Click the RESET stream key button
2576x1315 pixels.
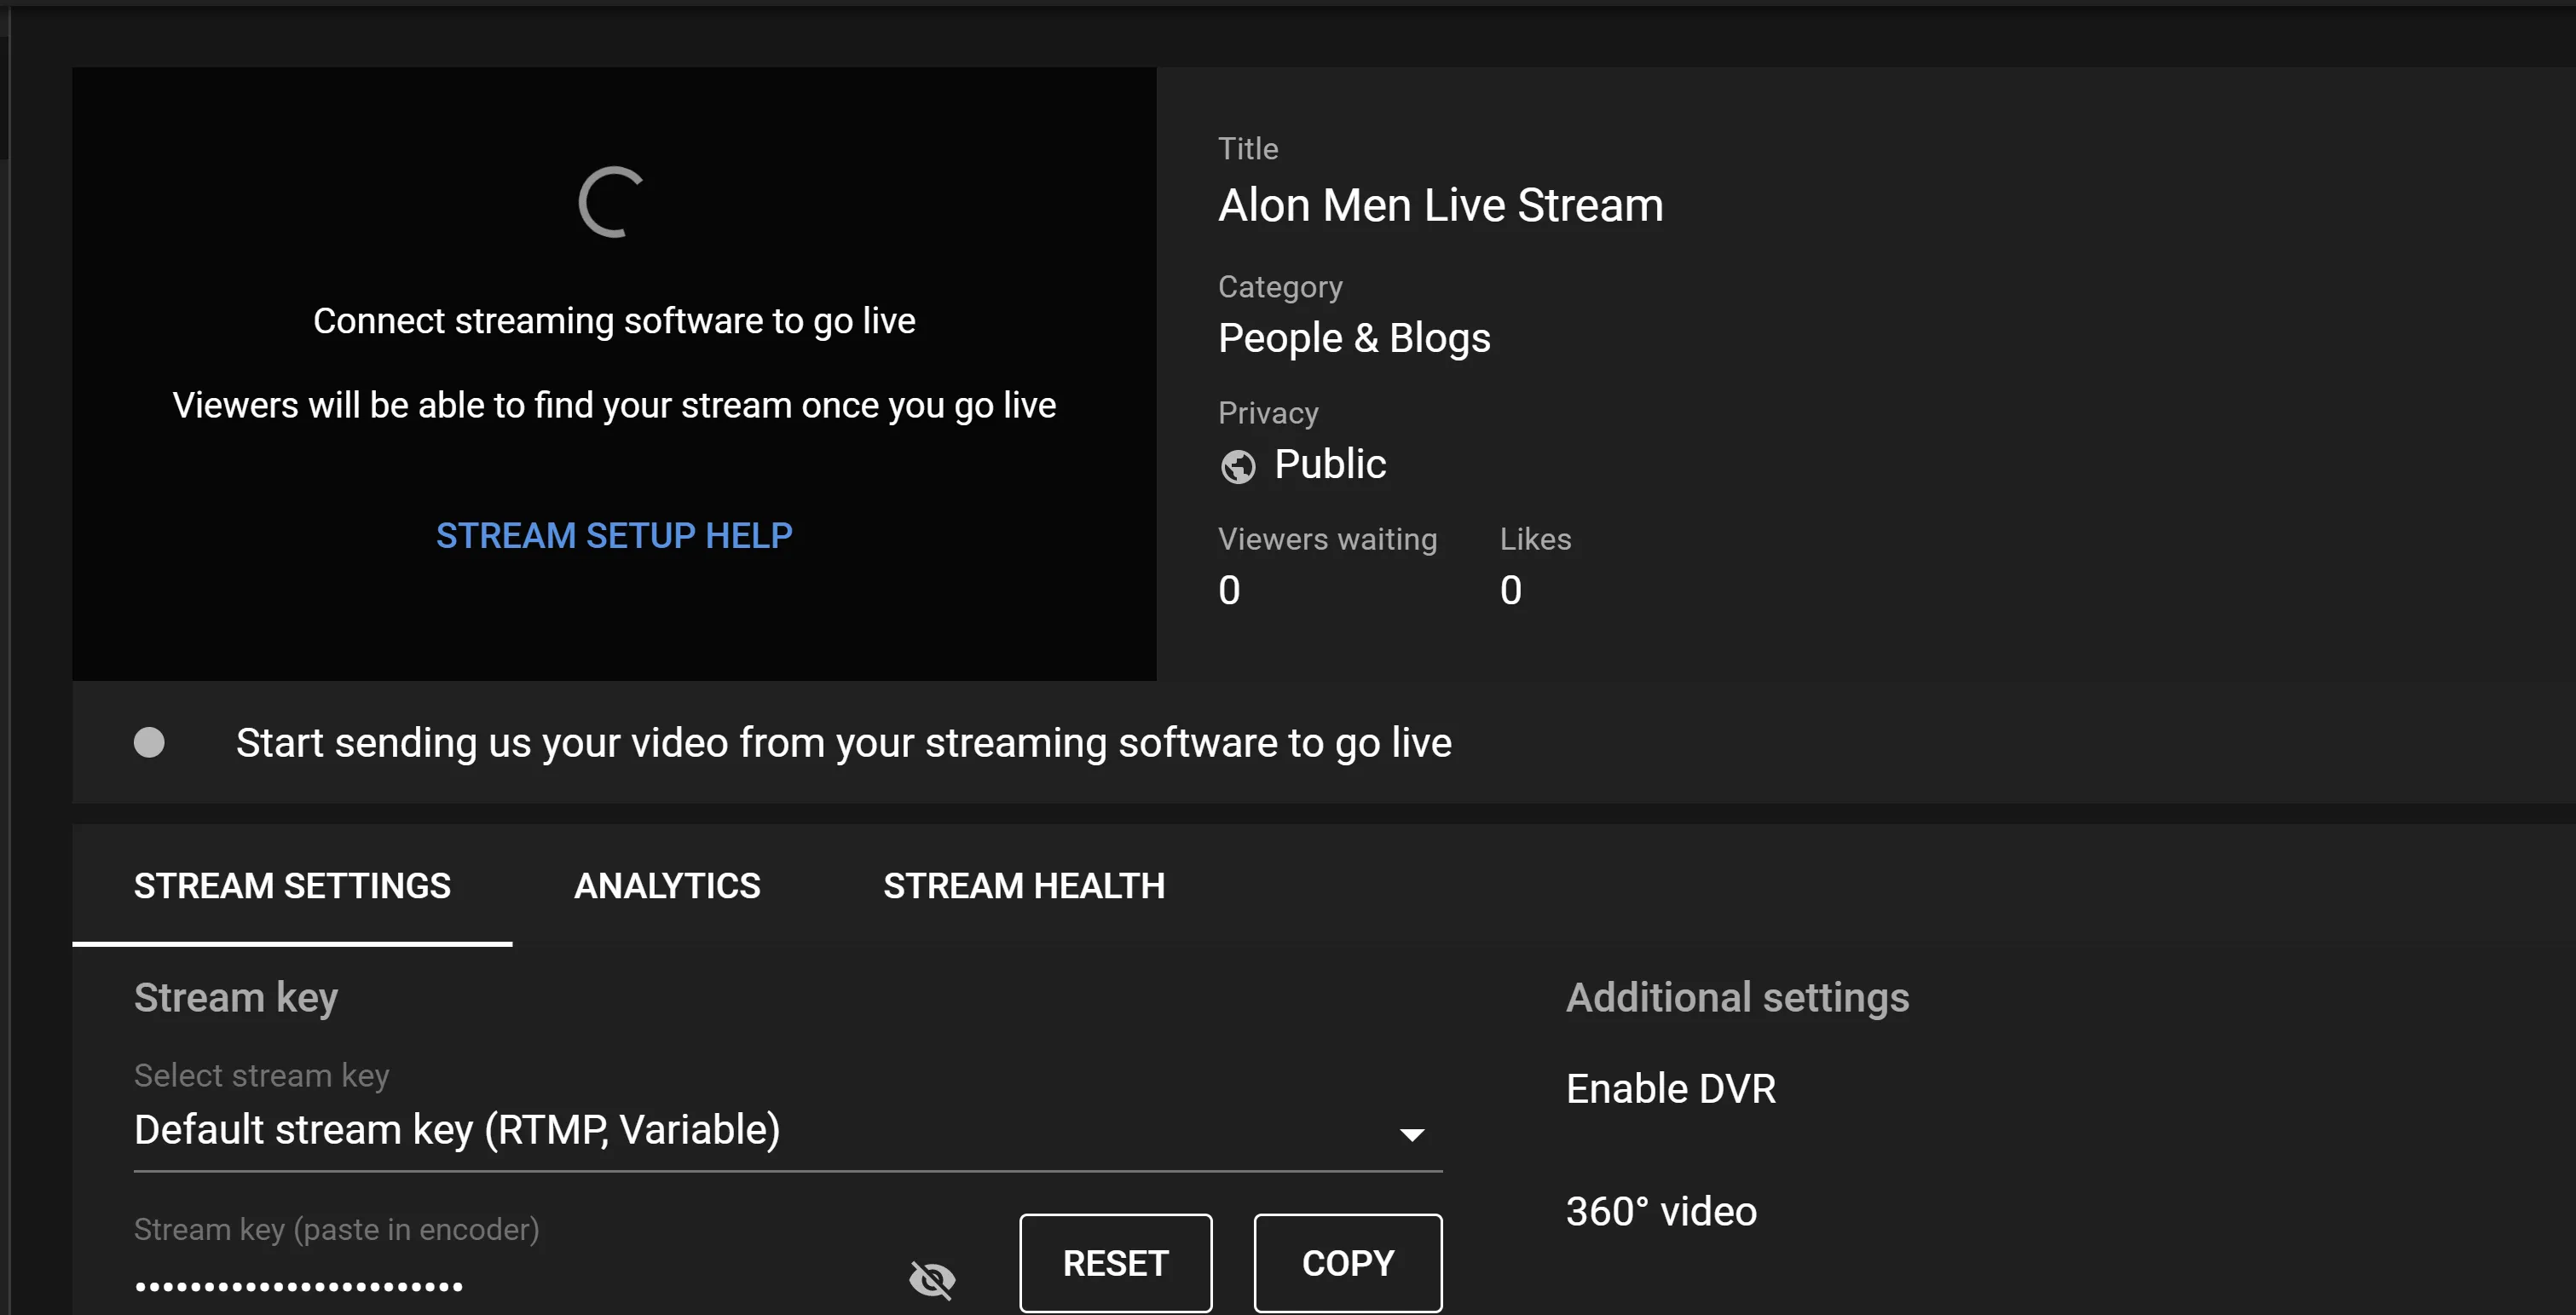pyautogui.click(x=1115, y=1263)
